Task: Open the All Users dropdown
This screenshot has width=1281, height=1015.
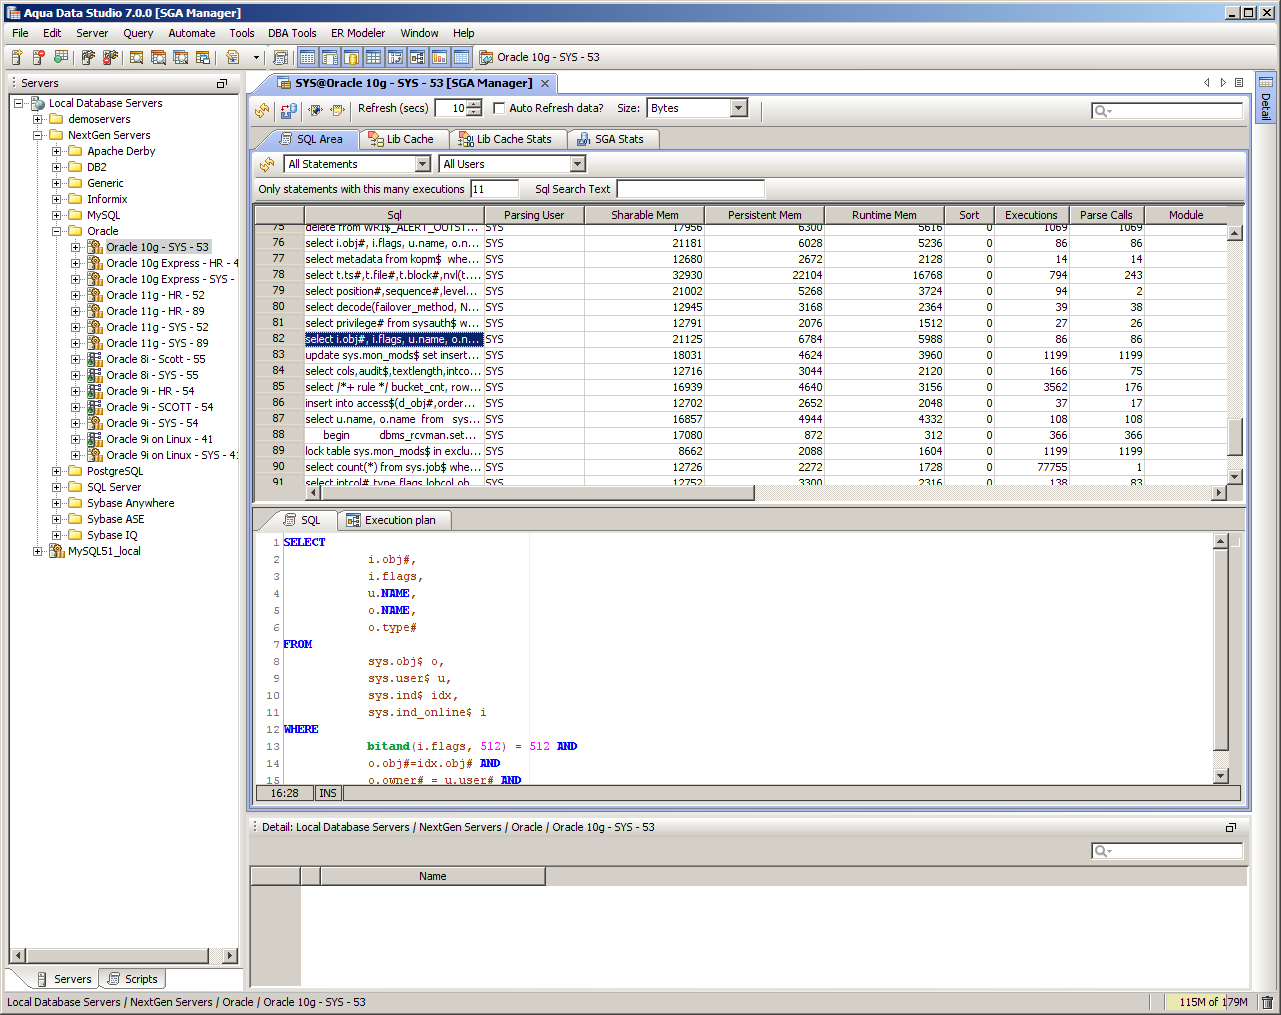Action: click(577, 164)
